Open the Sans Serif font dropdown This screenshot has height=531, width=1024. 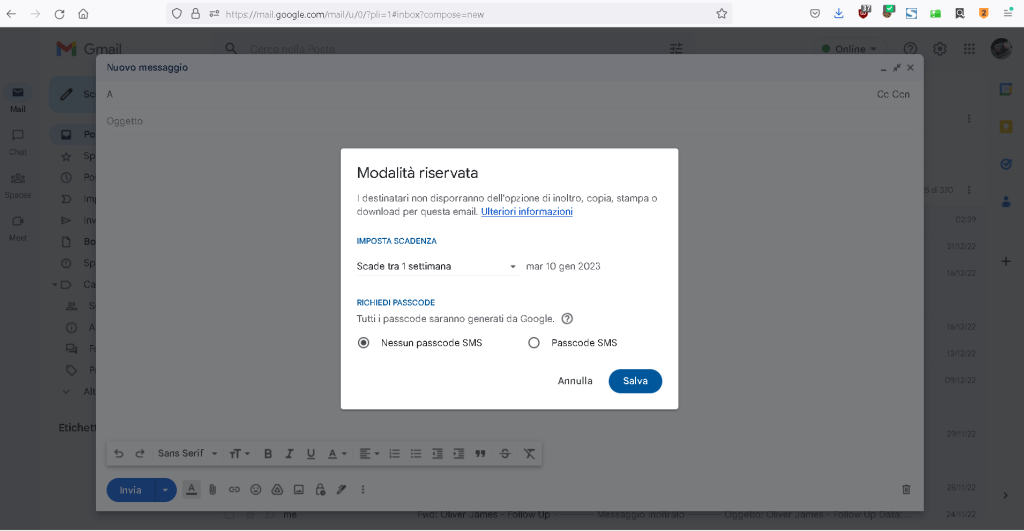tap(187, 454)
